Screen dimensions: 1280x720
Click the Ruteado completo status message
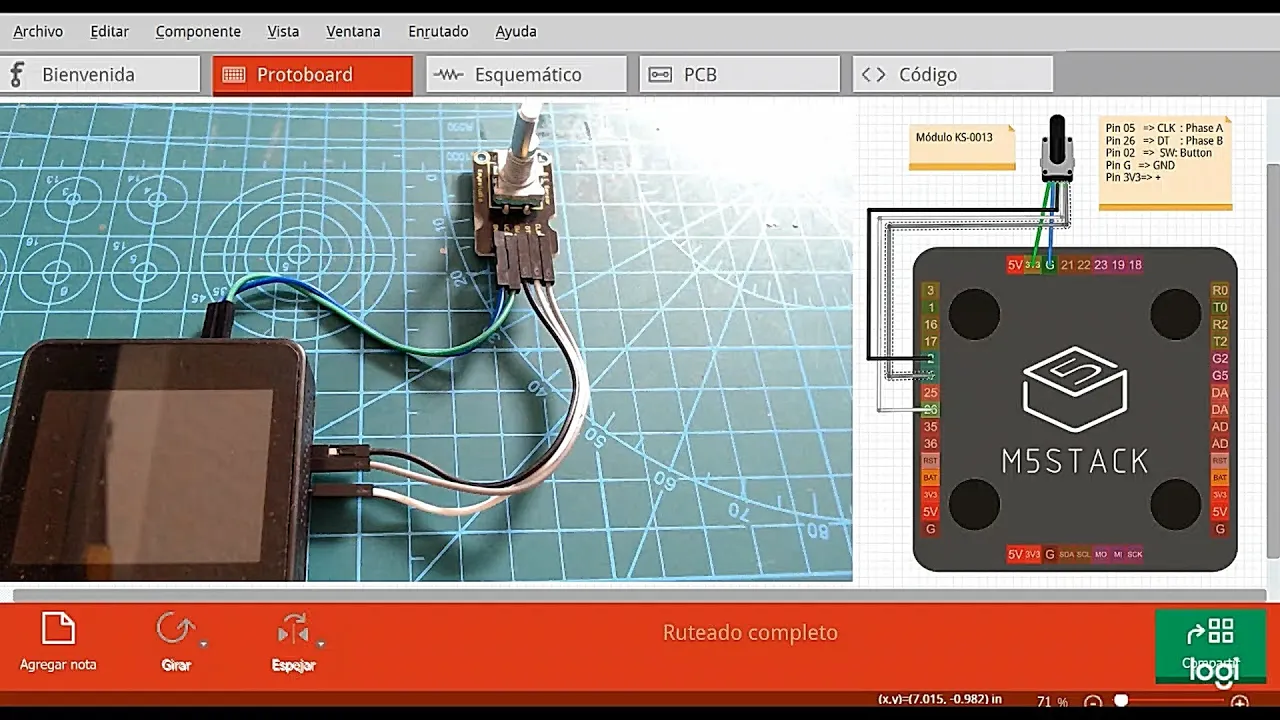coord(750,632)
